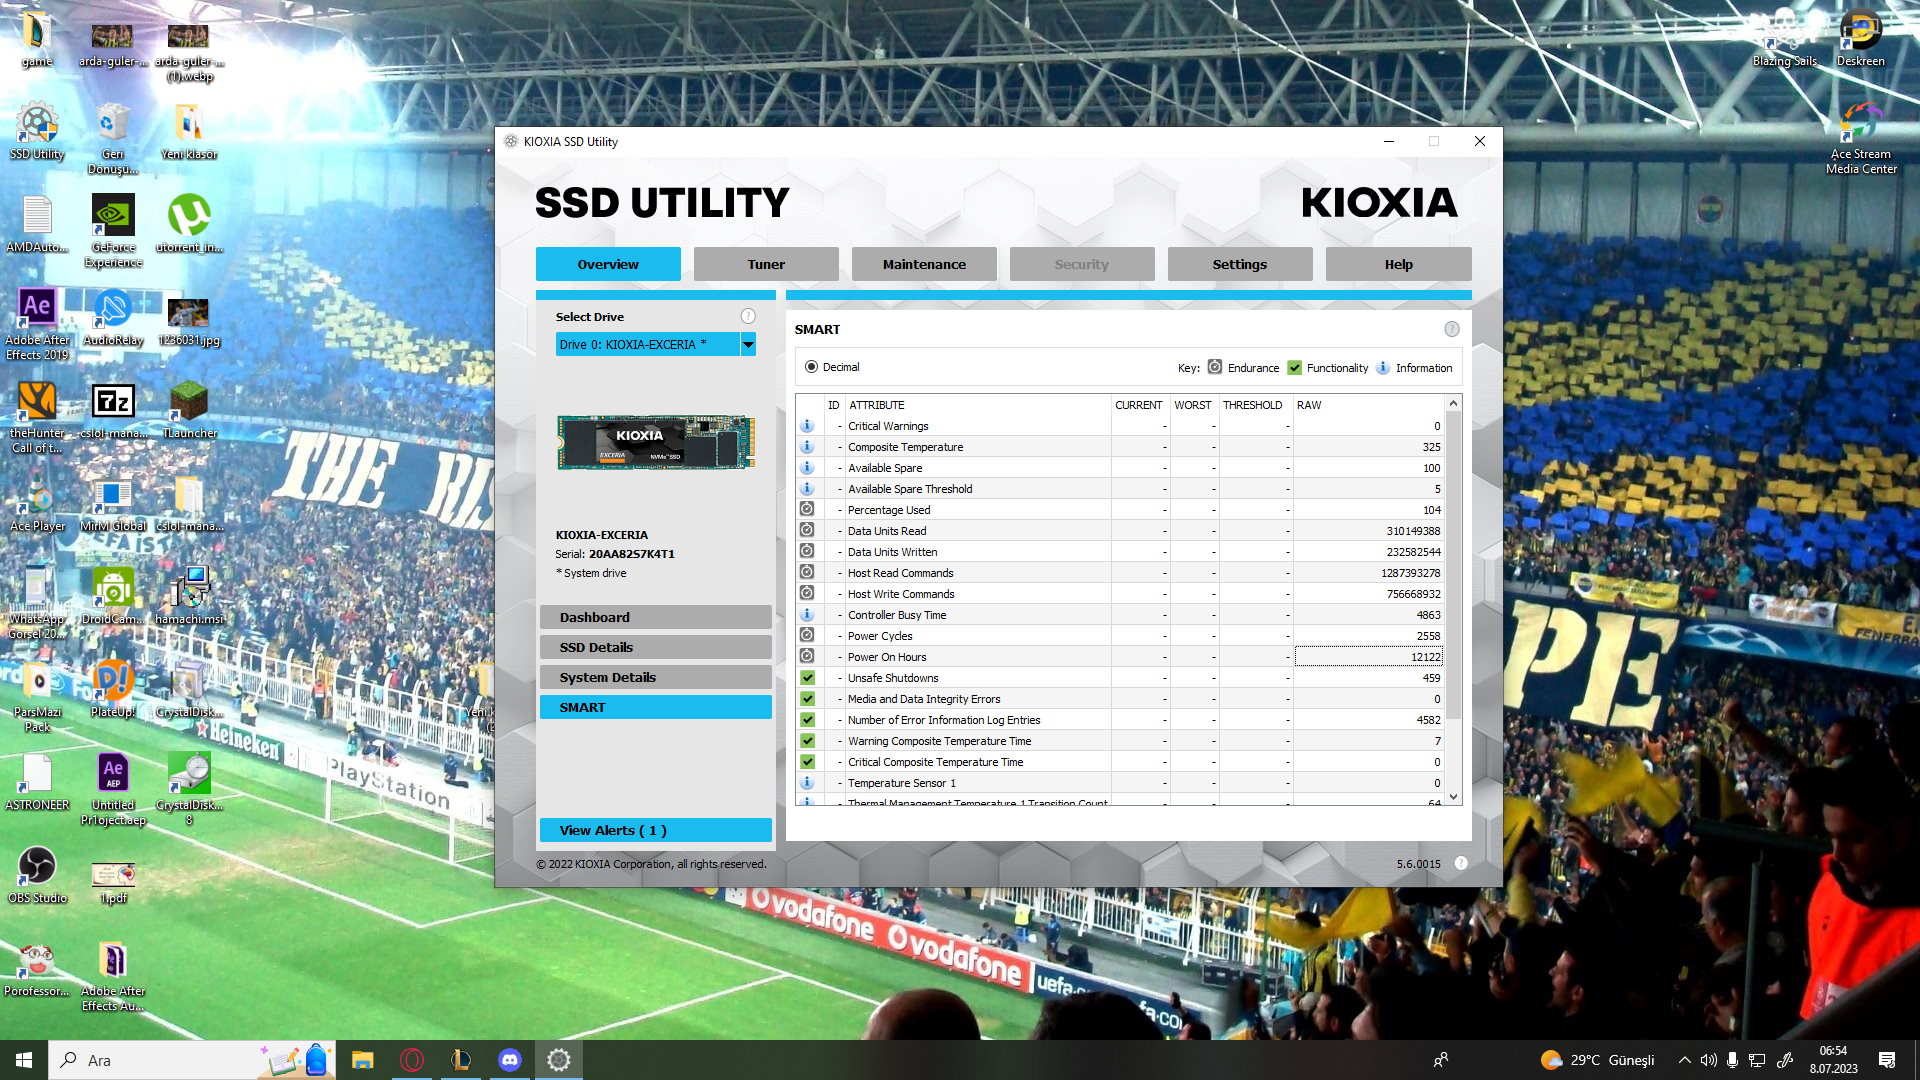This screenshot has width=1920, height=1080.
Task: Open the Settings tab
Action: click(x=1240, y=264)
